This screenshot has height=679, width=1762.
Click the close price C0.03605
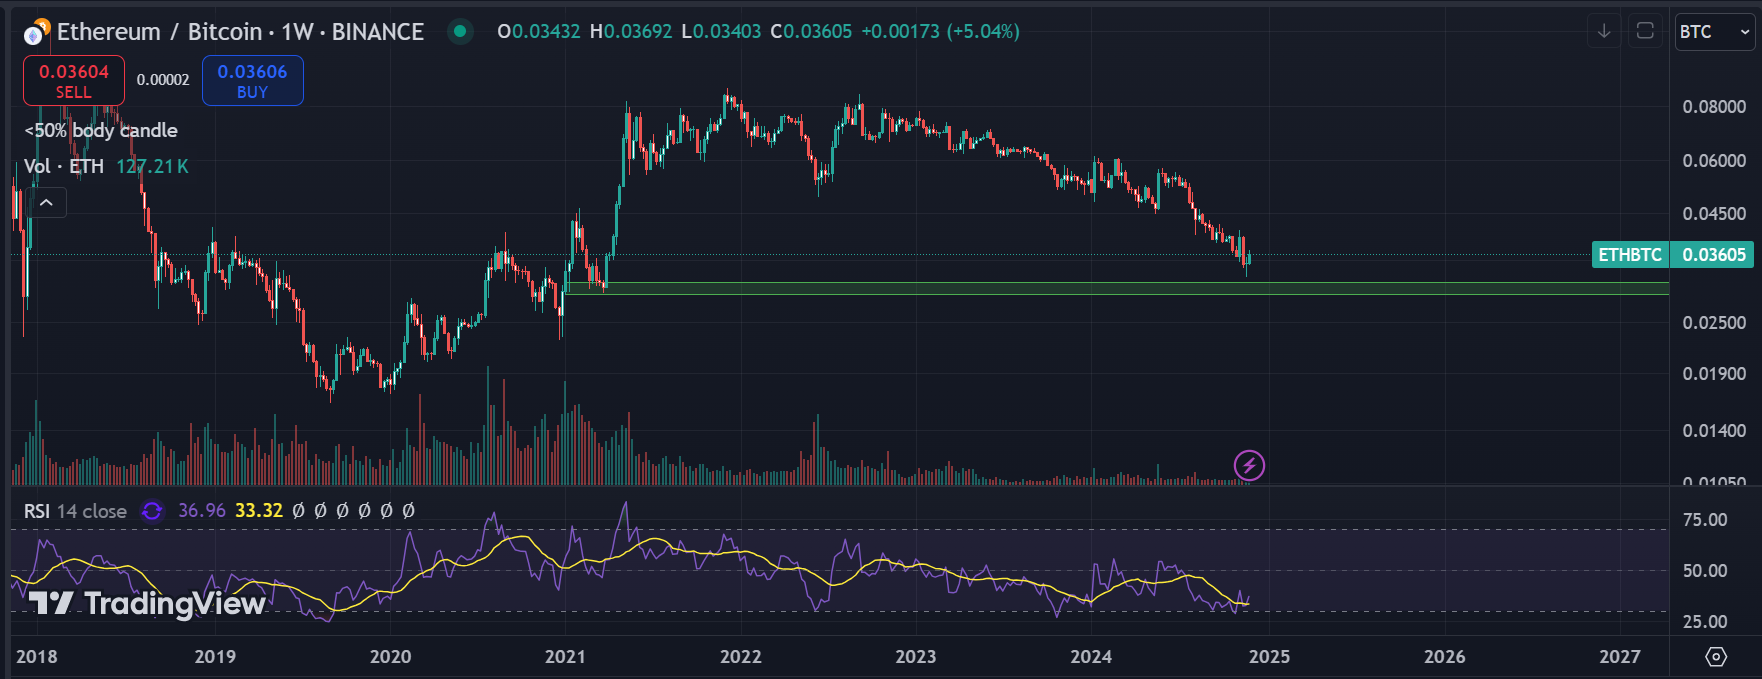pos(811,32)
